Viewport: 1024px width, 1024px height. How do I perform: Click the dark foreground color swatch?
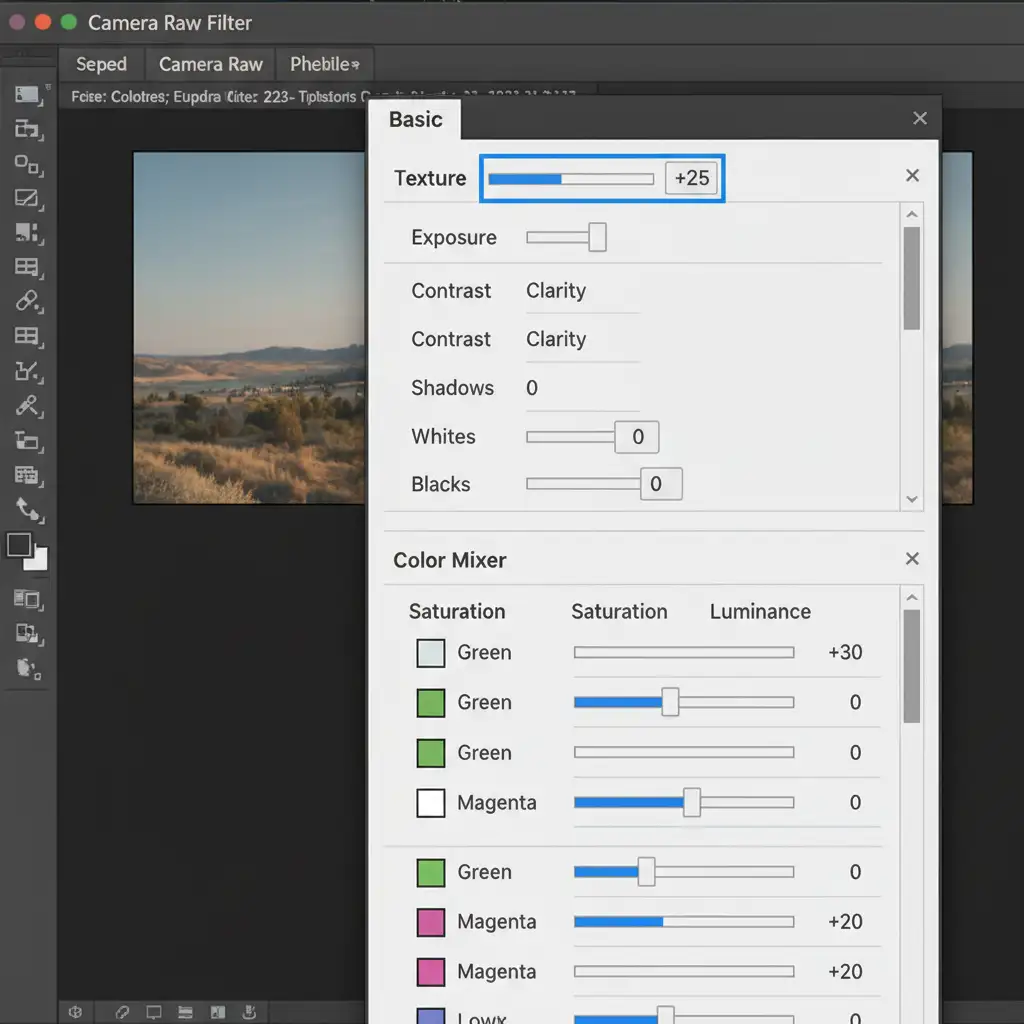point(19,545)
